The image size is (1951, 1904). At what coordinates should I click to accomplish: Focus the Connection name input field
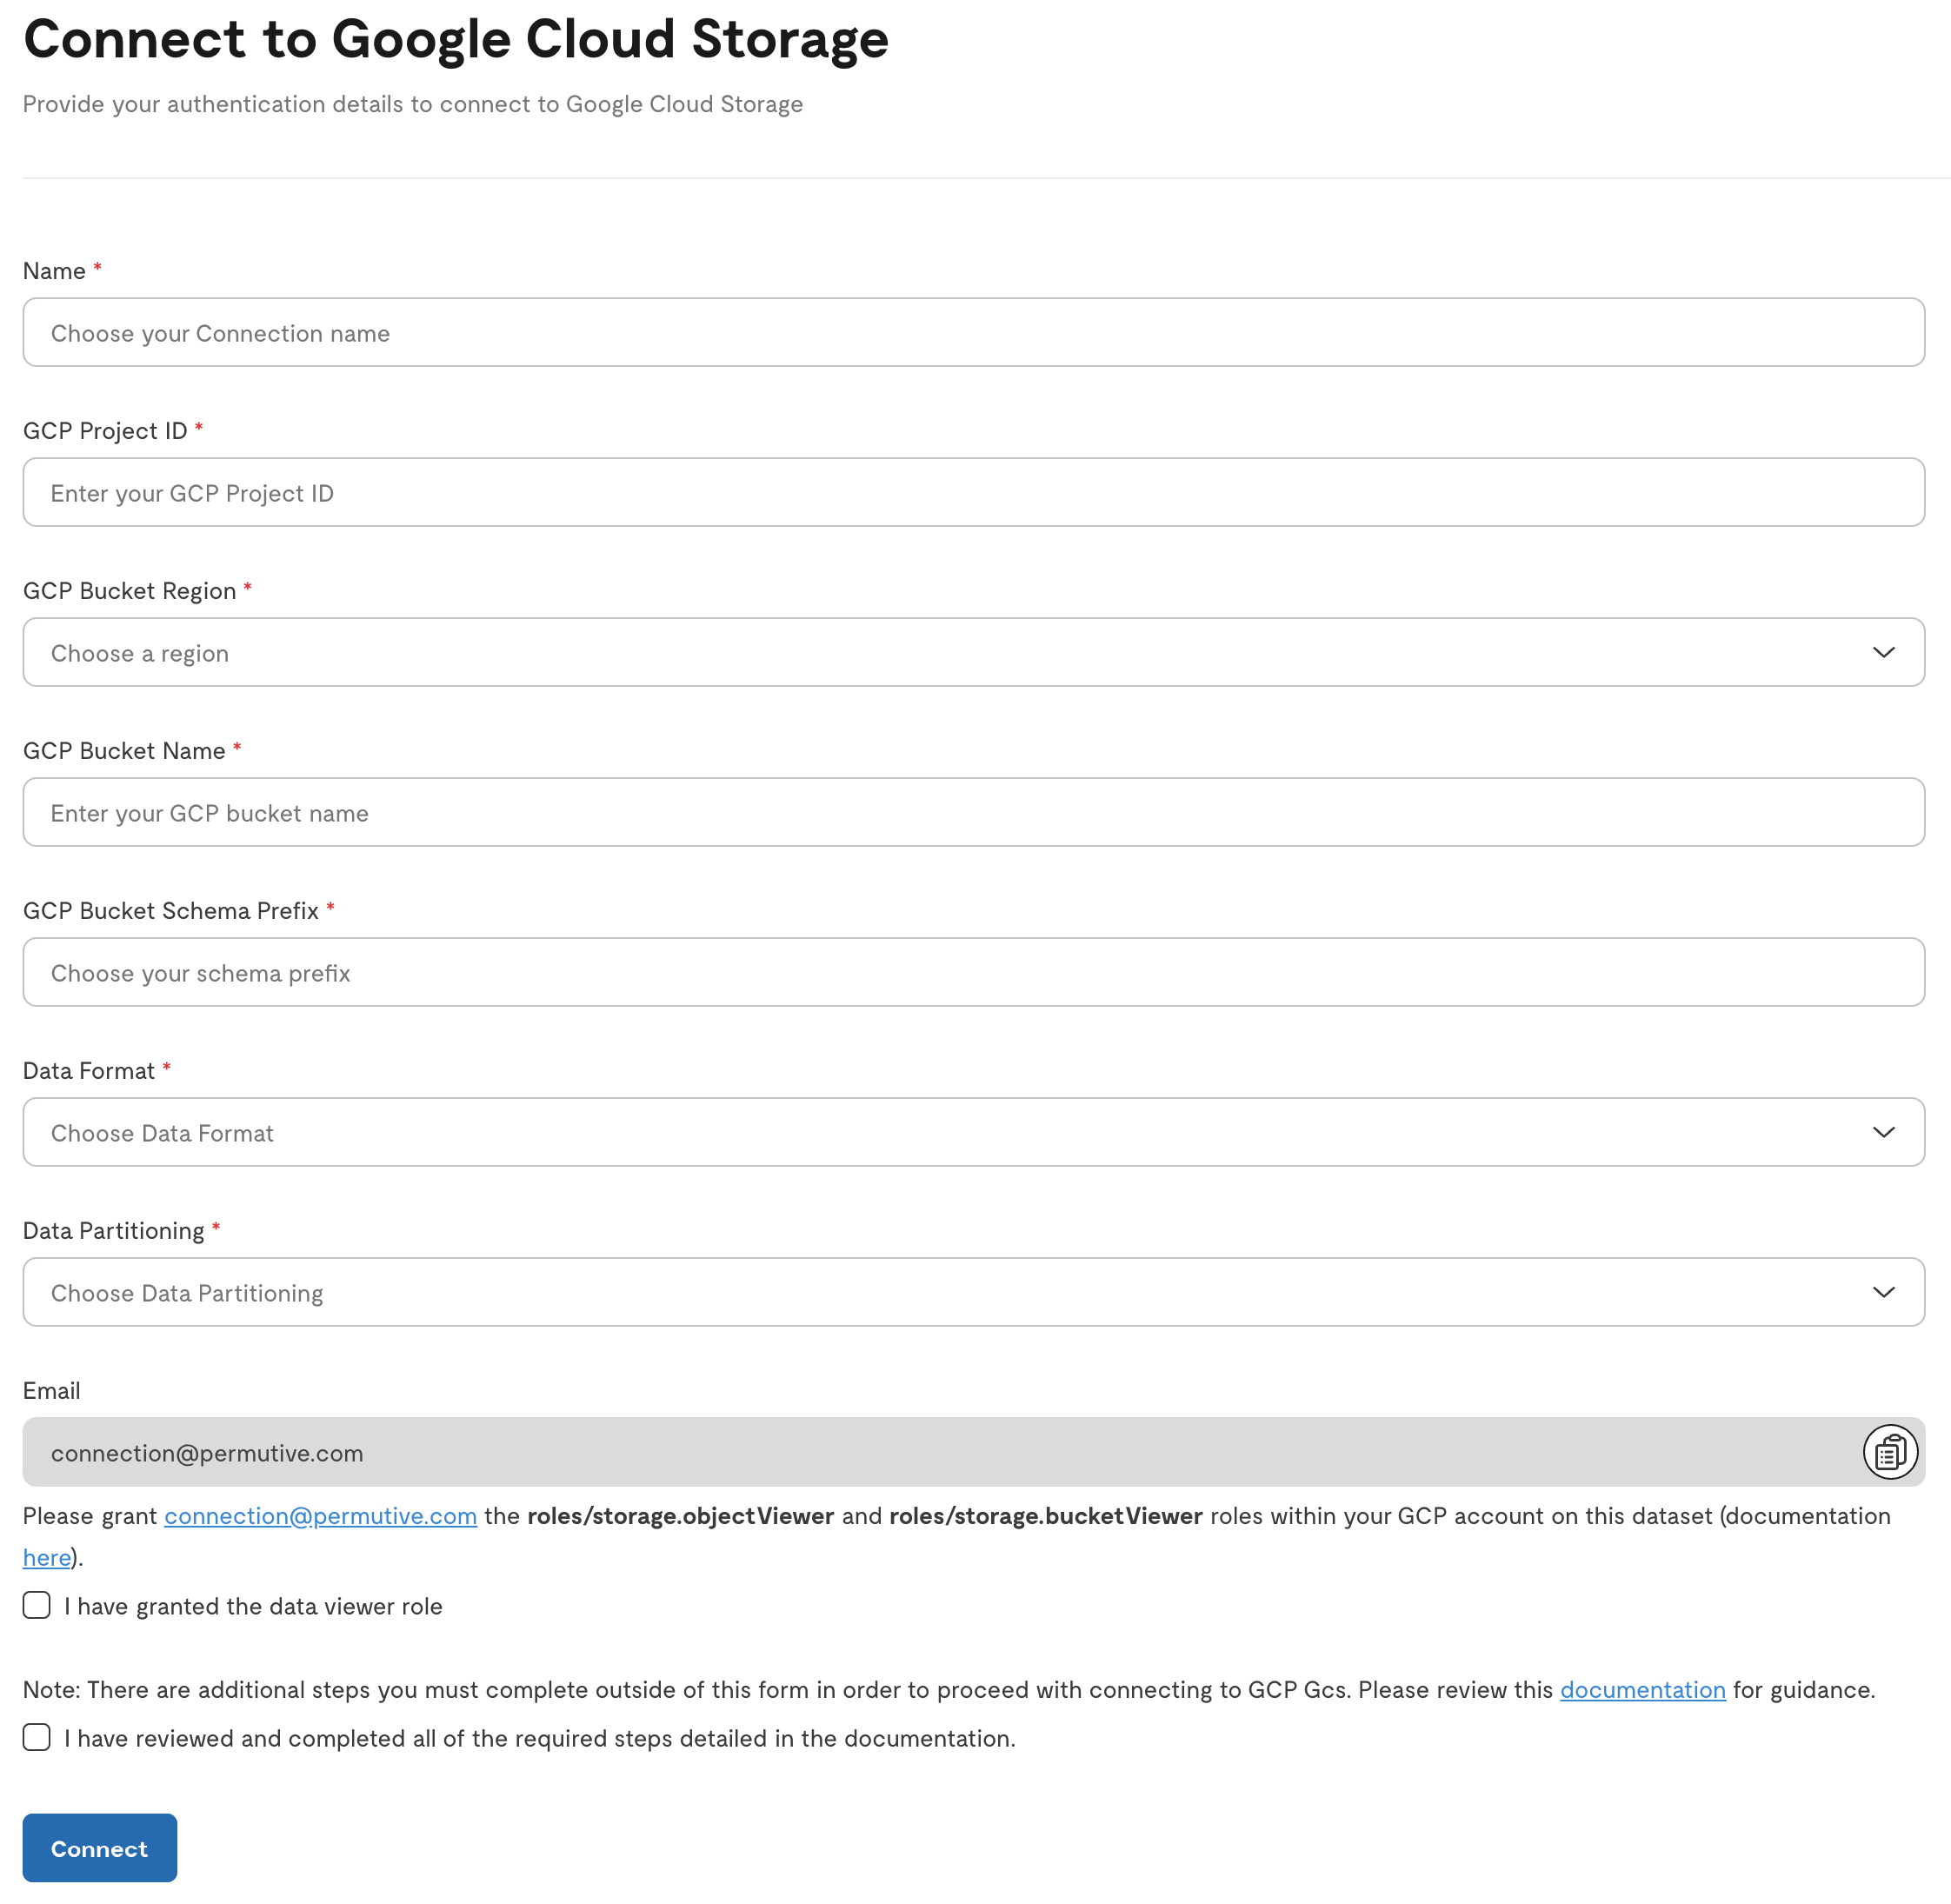coord(973,332)
